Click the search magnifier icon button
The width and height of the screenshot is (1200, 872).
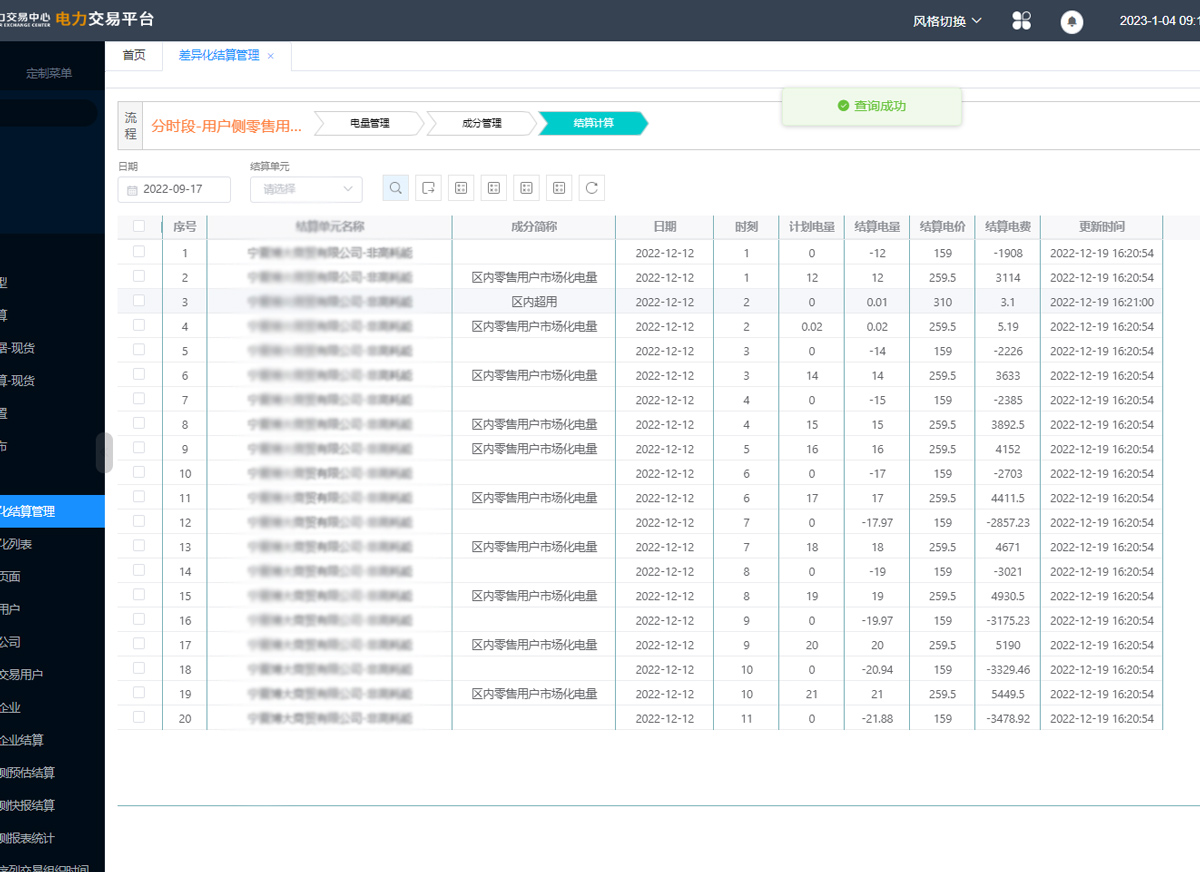pos(396,187)
